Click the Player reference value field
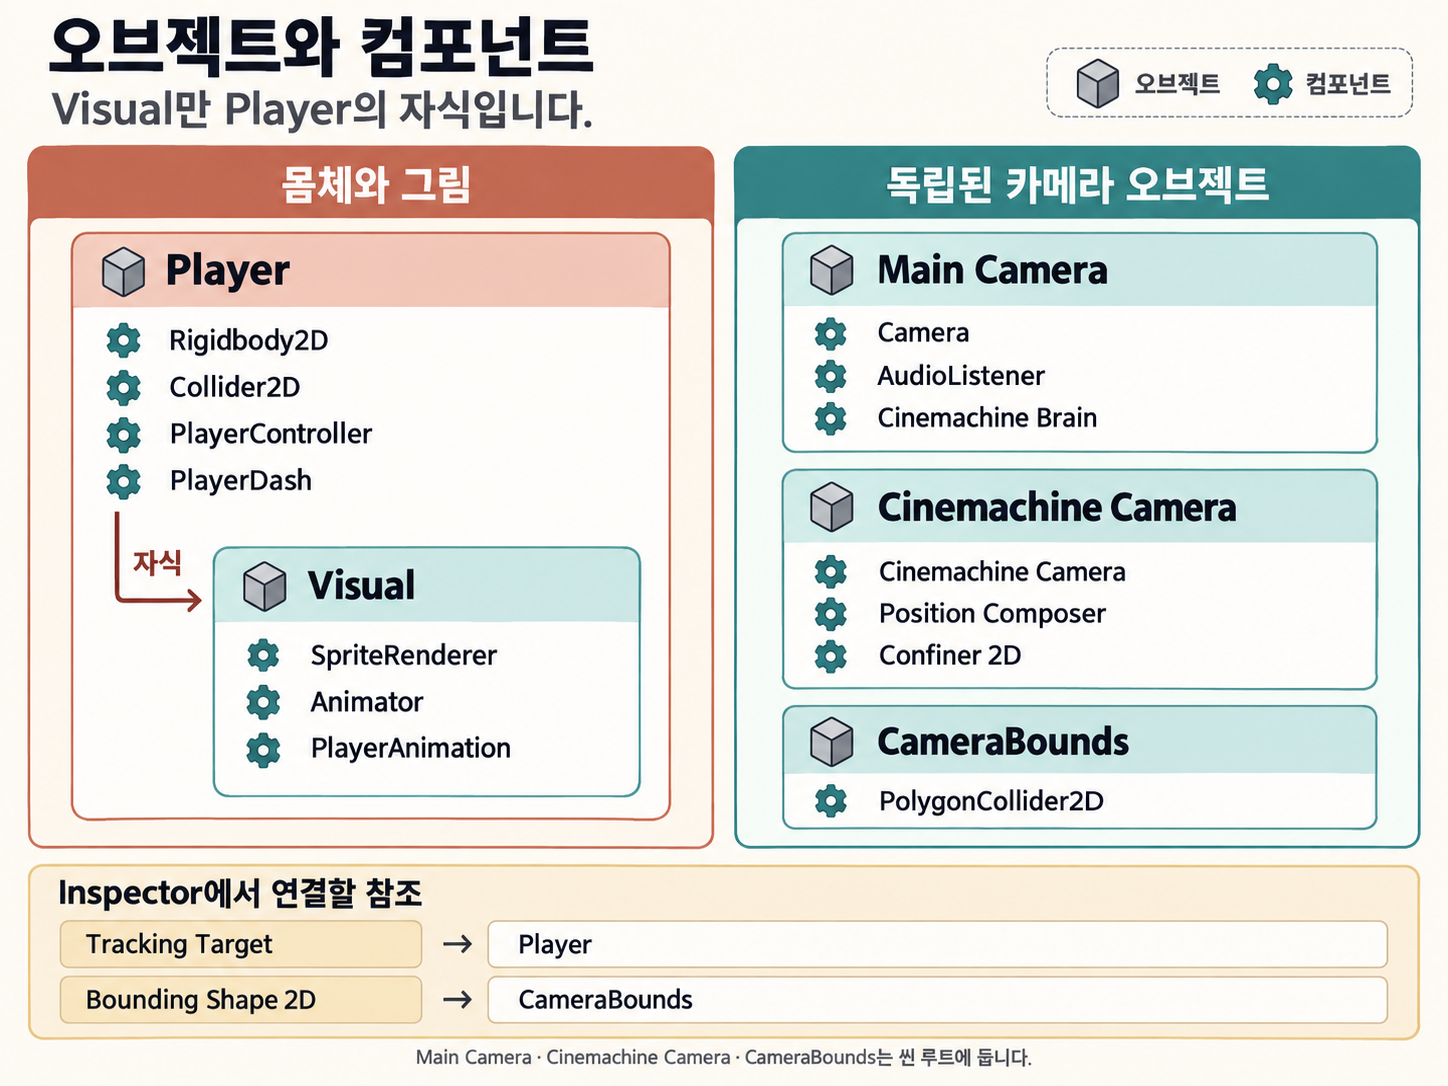The width and height of the screenshot is (1448, 1086). [x=938, y=944]
